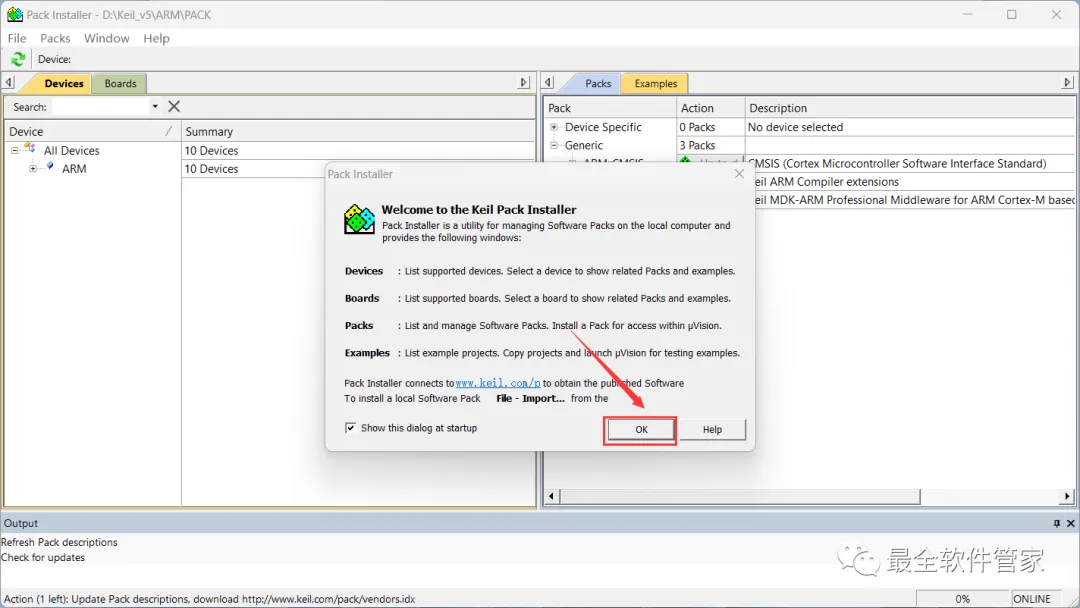The height and width of the screenshot is (608, 1080).
Task: Collapse the Generic packs node
Action: pos(554,145)
